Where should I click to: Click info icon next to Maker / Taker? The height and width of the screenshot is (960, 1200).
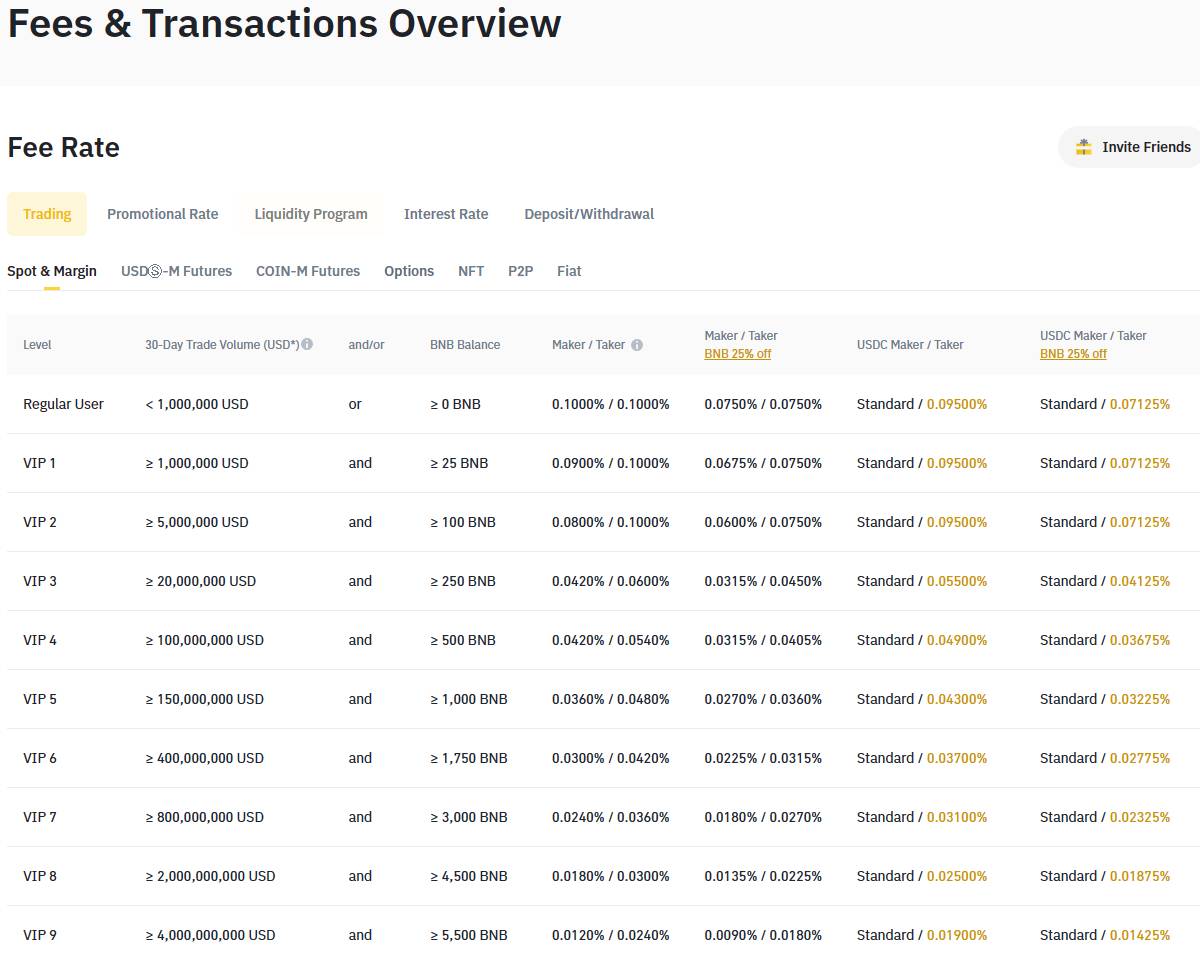(637, 345)
